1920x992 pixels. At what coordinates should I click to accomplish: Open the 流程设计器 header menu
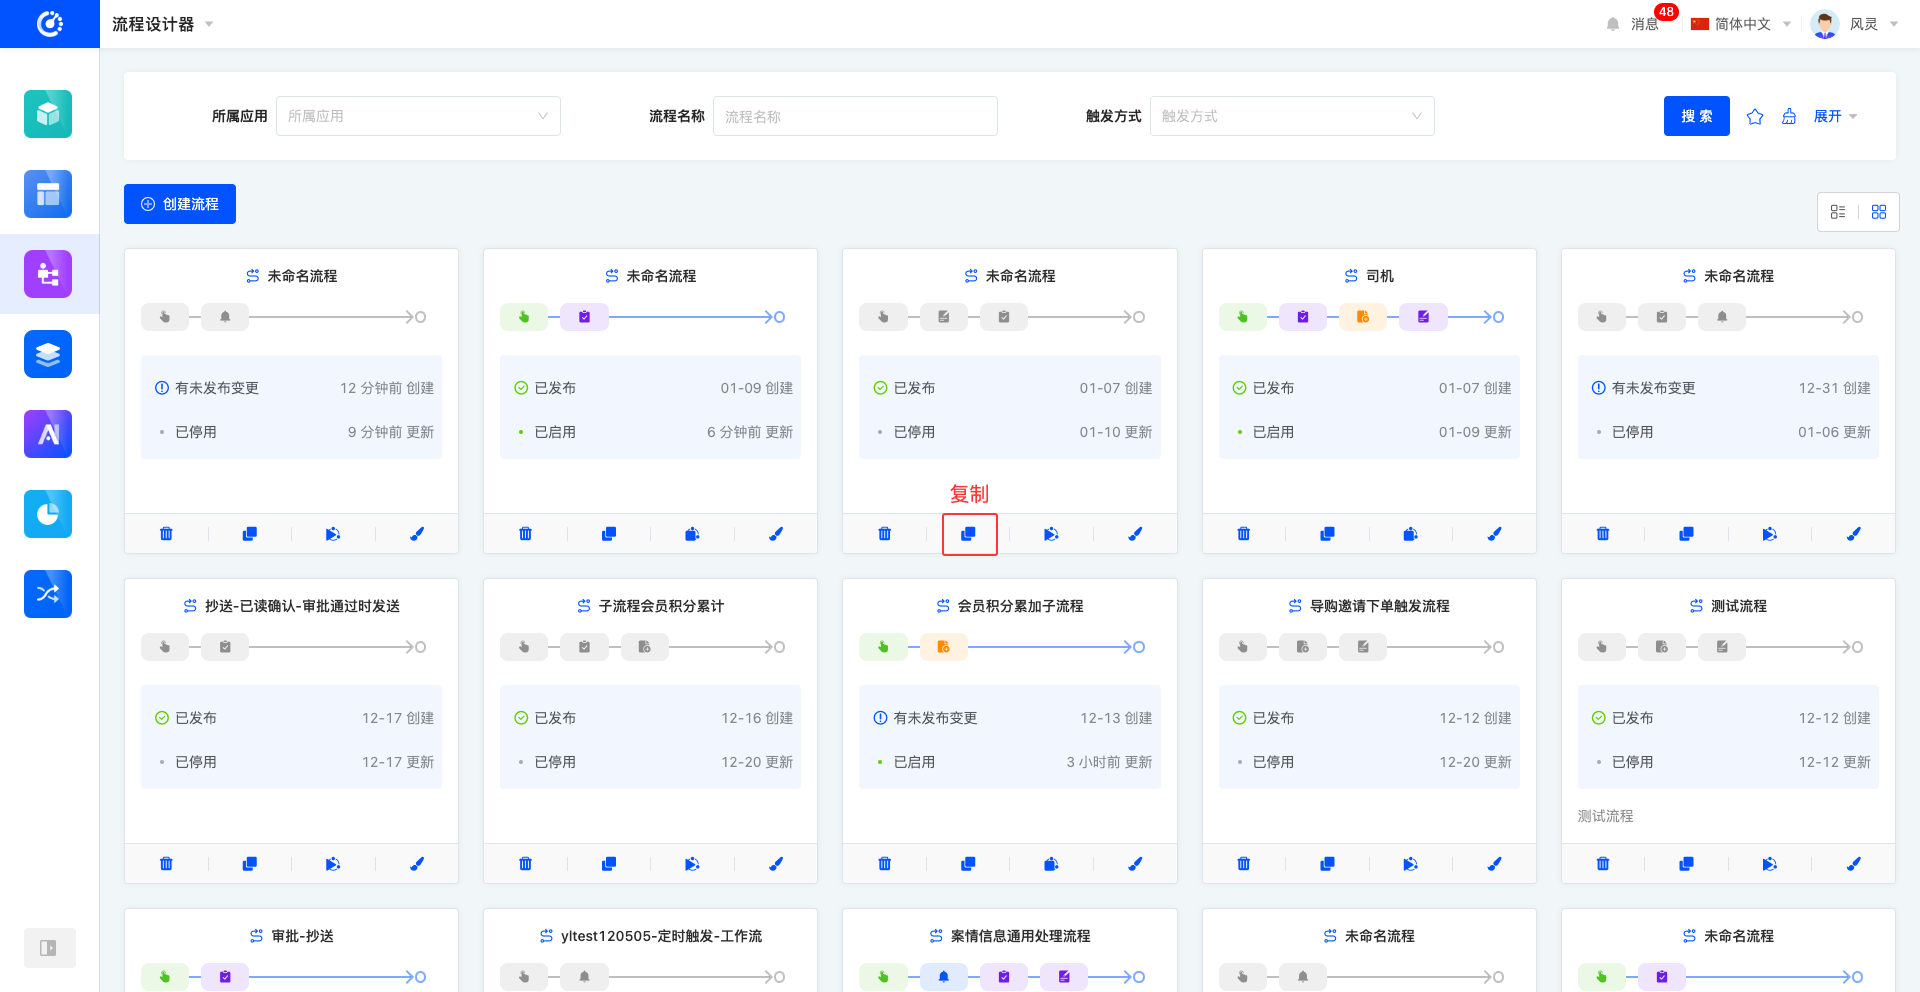pyautogui.click(x=162, y=24)
